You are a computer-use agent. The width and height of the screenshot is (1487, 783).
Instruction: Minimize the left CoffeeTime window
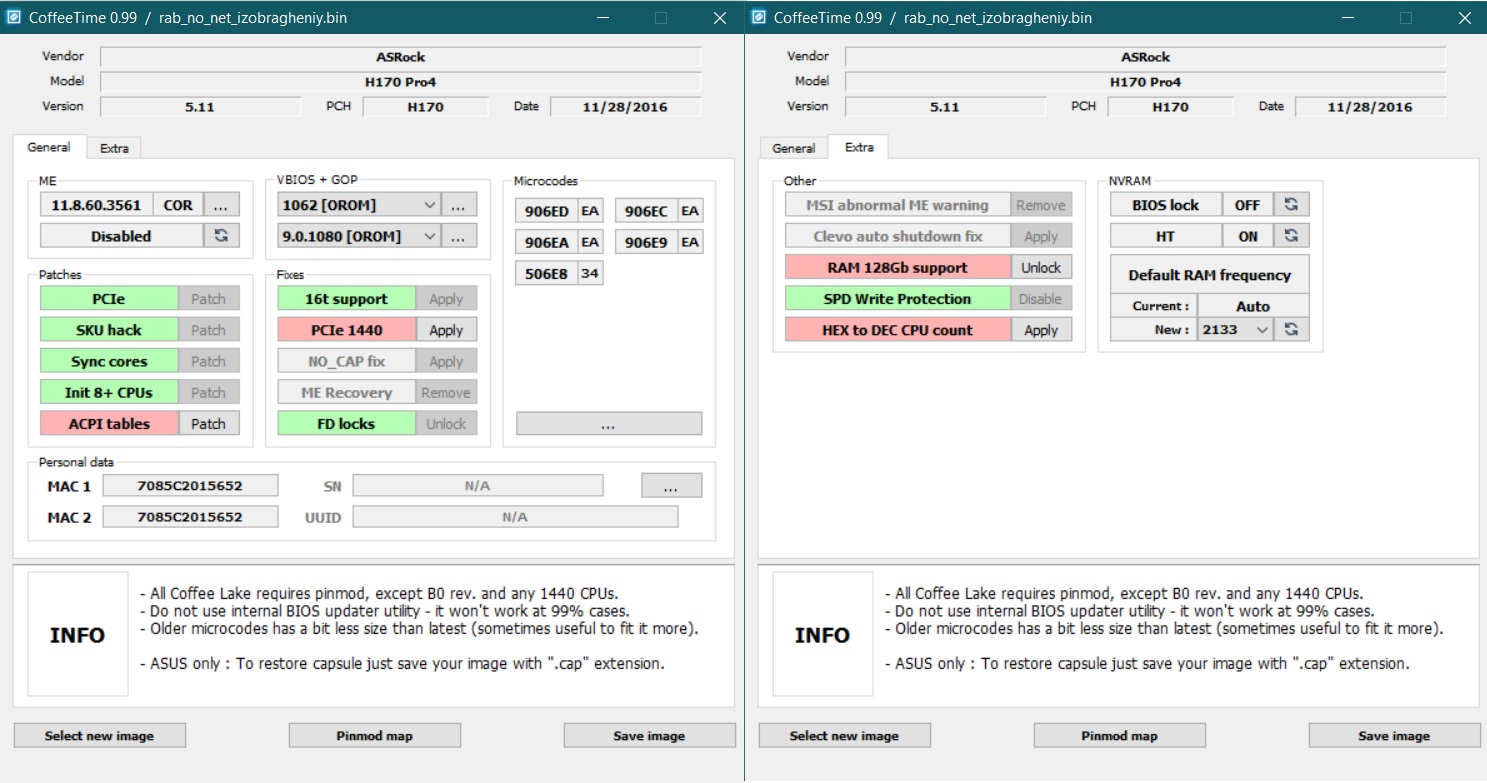pyautogui.click(x=603, y=18)
